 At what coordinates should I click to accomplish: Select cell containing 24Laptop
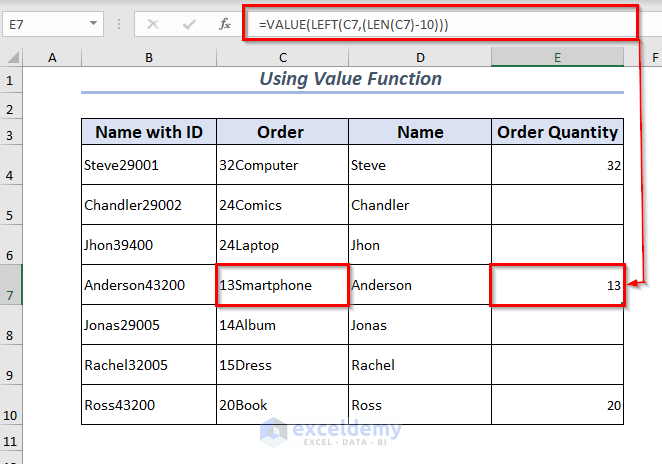pos(282,245)
